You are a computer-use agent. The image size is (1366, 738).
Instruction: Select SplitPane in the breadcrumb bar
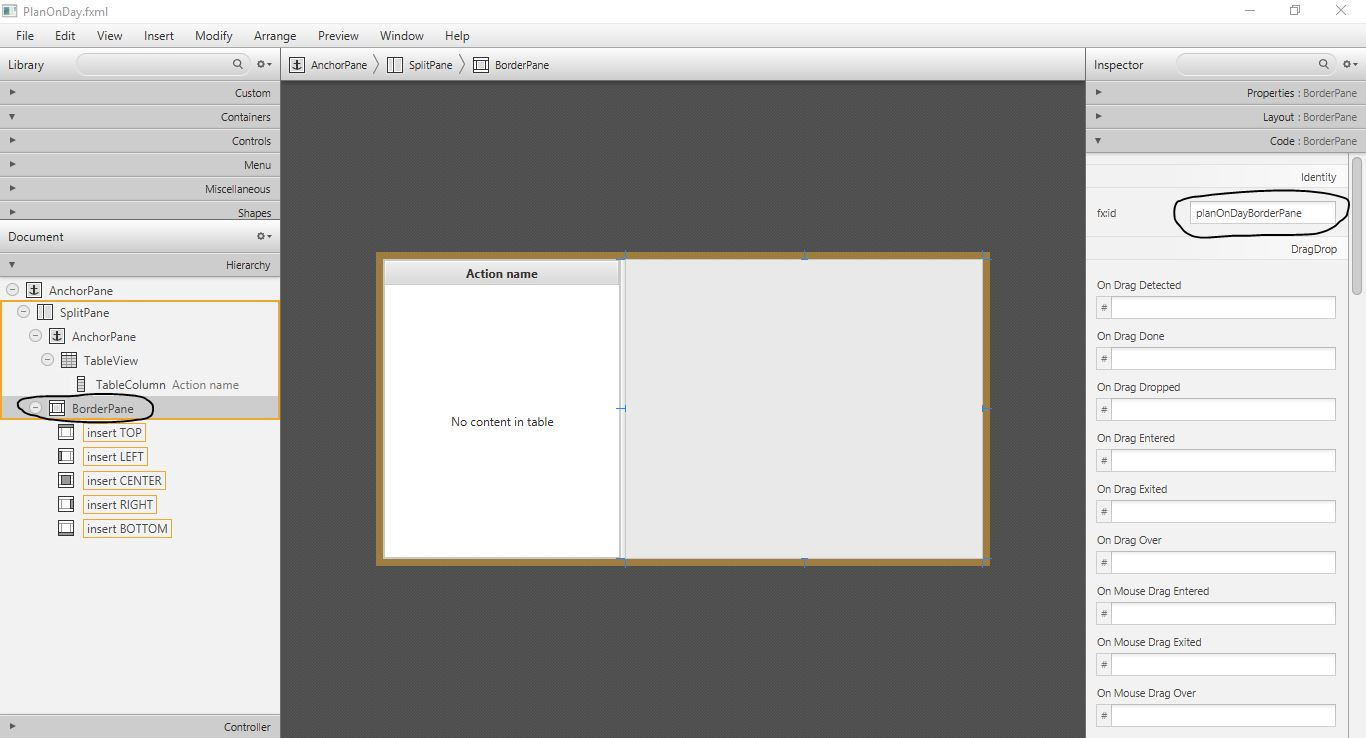pos(430,65)
